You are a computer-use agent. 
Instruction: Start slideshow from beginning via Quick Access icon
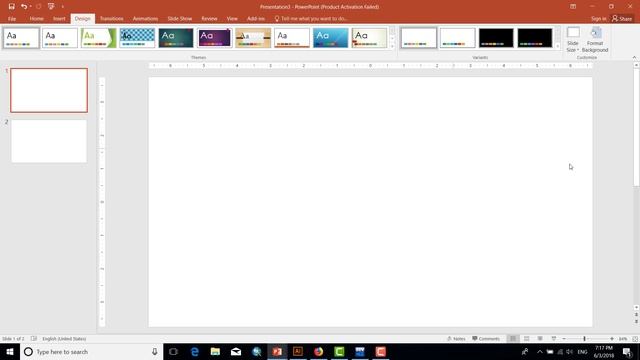click(x=51, y=7)
